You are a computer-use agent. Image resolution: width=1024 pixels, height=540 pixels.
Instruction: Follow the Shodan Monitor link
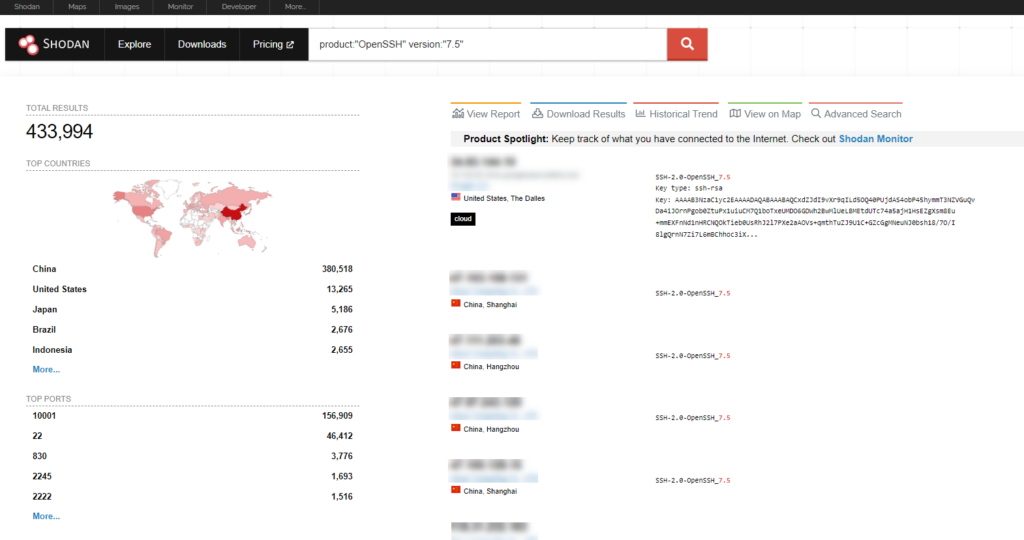pyautogui.click(x=875, y=138)
